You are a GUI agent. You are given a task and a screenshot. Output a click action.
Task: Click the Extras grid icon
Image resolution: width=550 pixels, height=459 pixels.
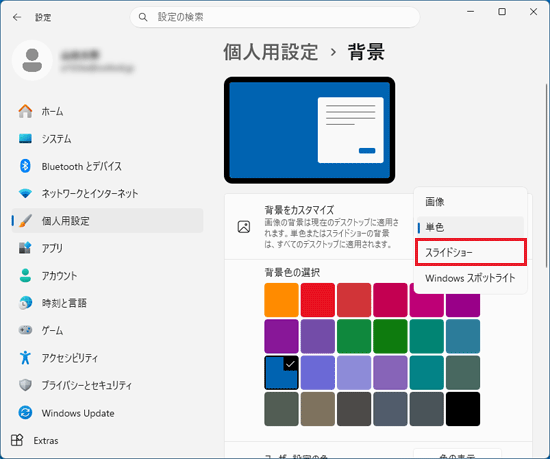(17, 440)
